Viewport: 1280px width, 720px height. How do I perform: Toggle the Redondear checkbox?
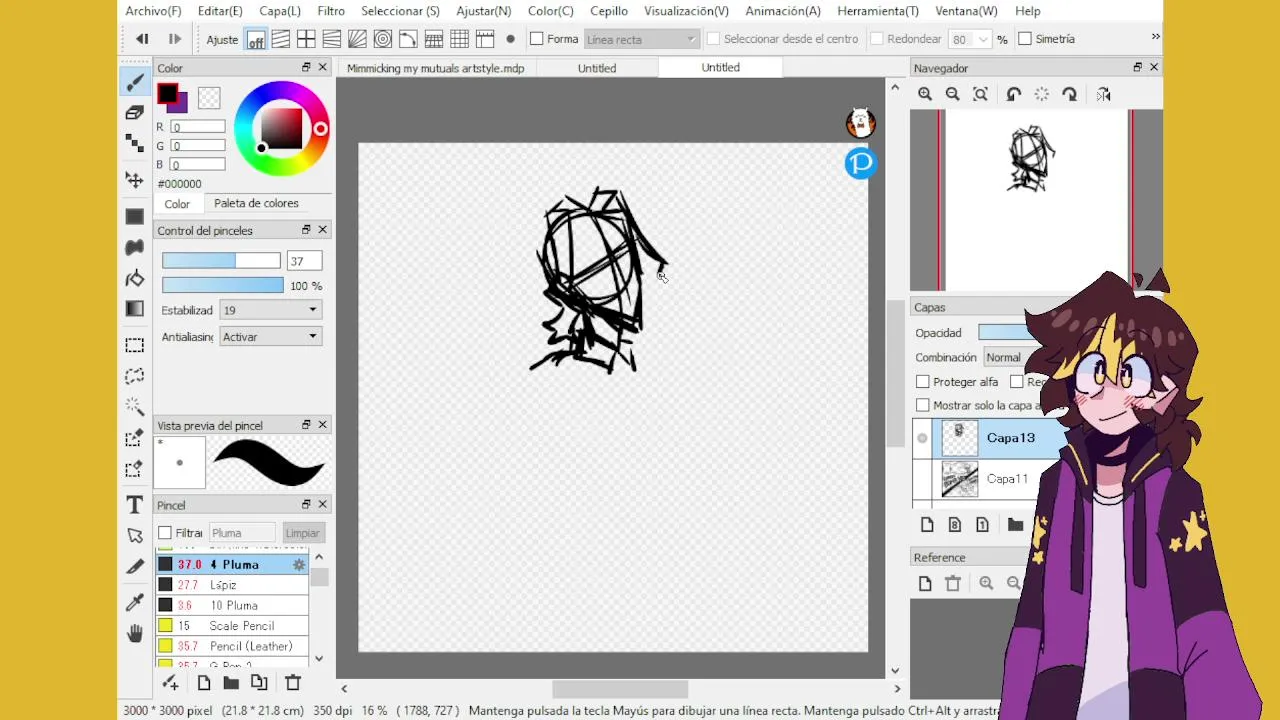[877, 39]
